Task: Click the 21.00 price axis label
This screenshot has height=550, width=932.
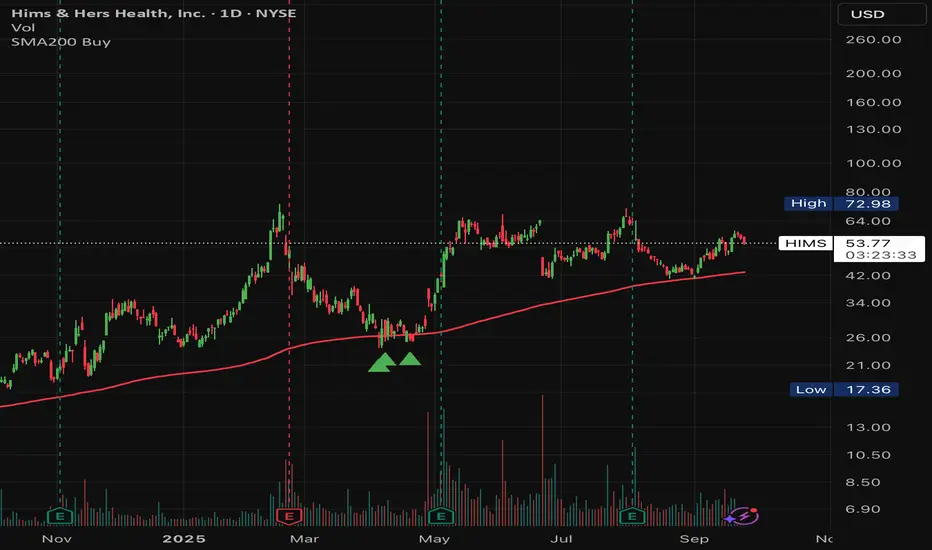Action: coord(868,365)
